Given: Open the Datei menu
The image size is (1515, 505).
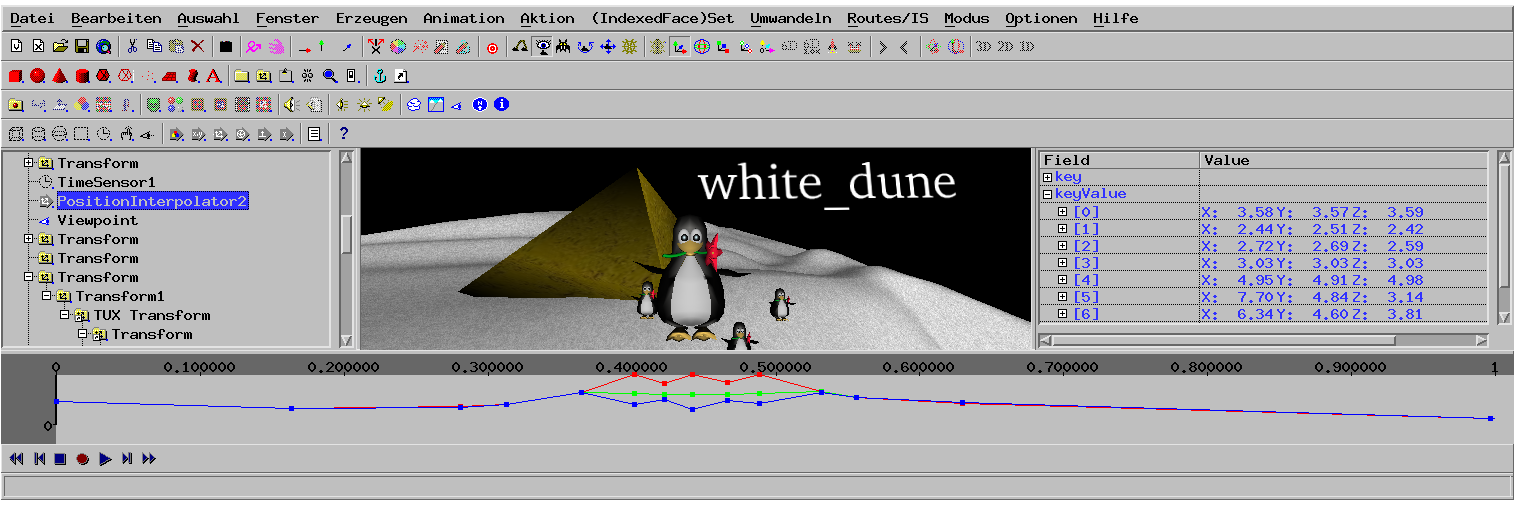Looking at the screenshot, I should [32, 18].
